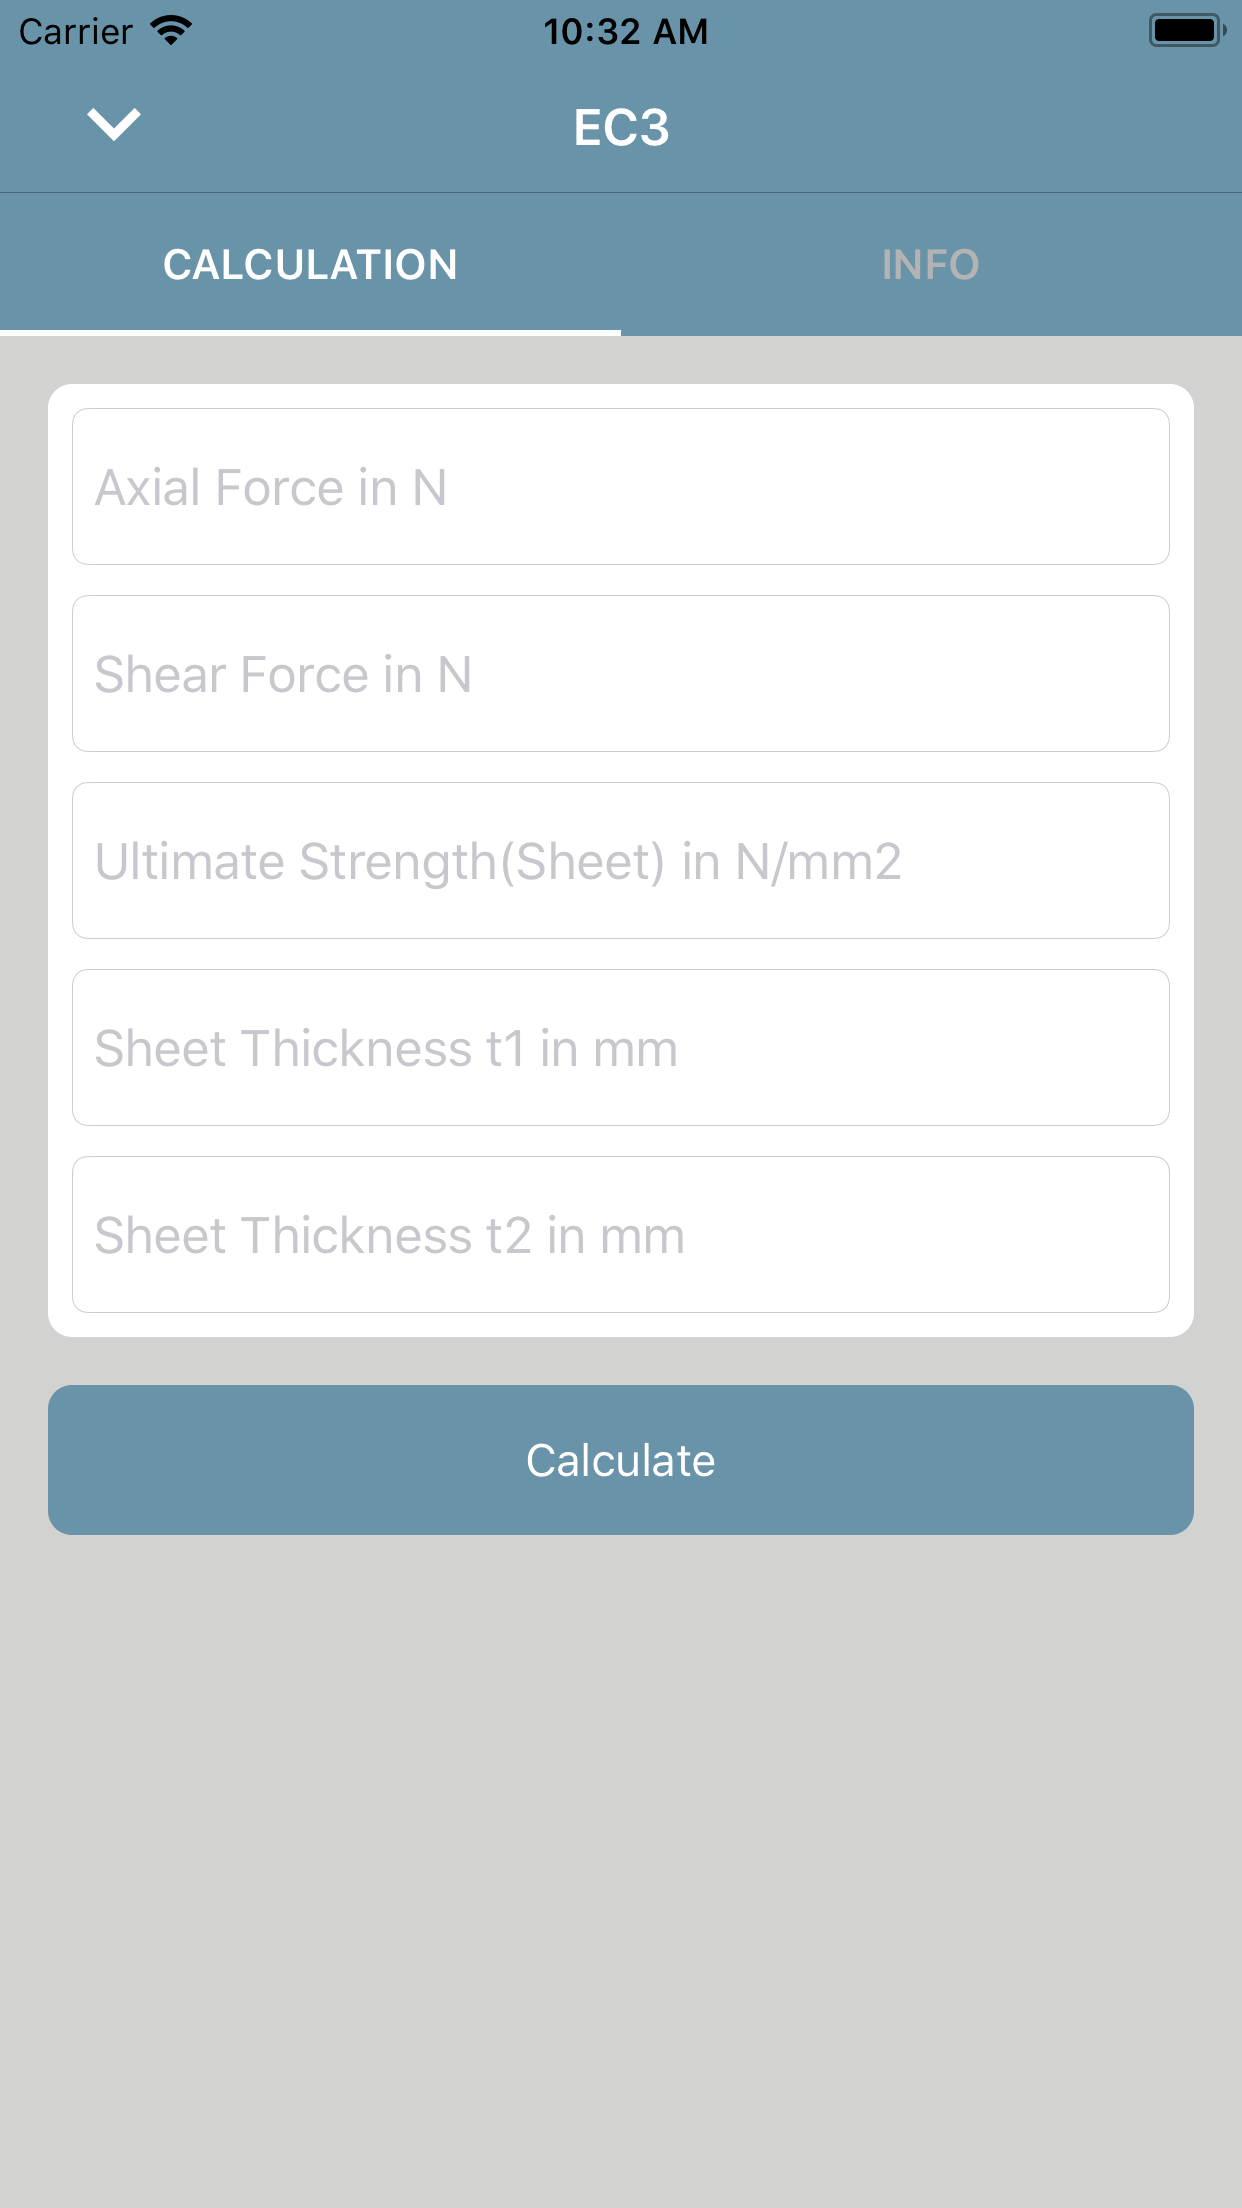Screen dimensions: 1242x2208
Task: Click the white form card's bottom margin
Action: (620, 1325)
